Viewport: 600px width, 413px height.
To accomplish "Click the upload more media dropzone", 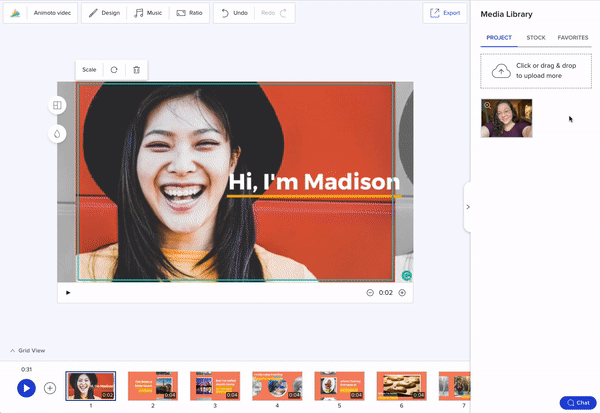I will pos(536,71).
